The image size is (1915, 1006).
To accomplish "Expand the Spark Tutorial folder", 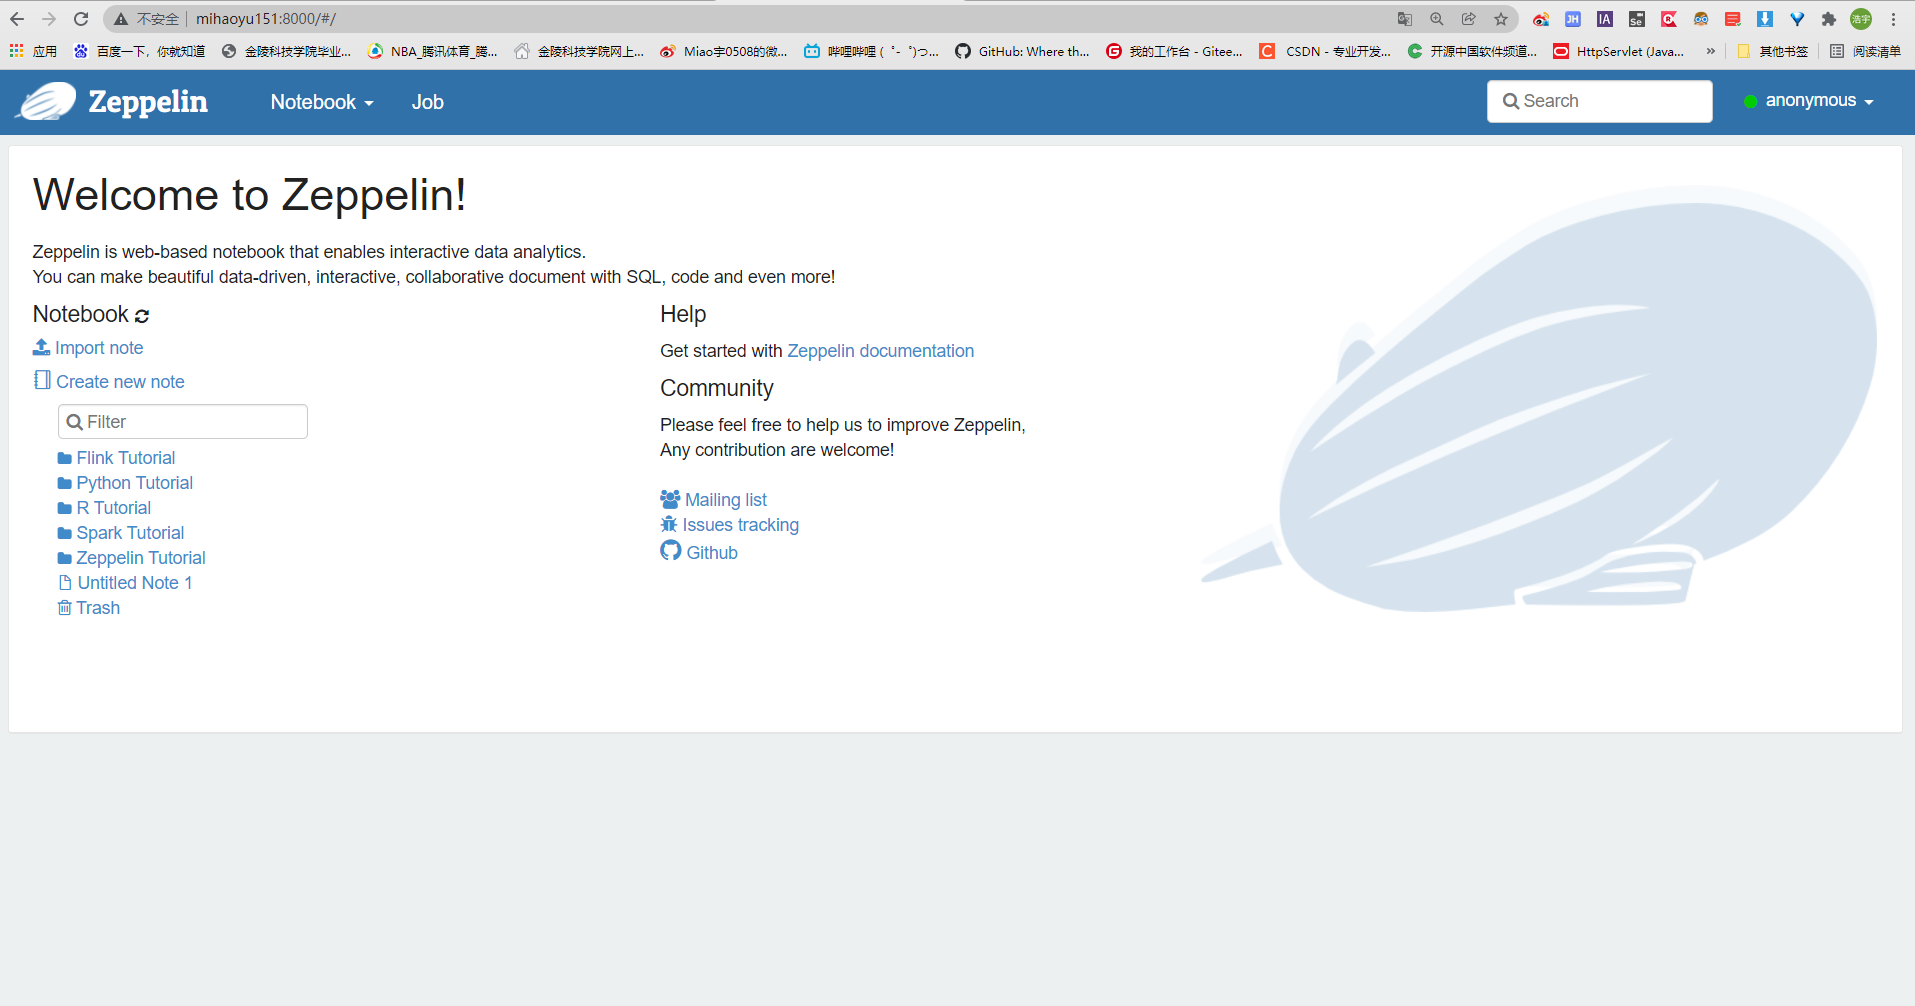I will 121,532.
